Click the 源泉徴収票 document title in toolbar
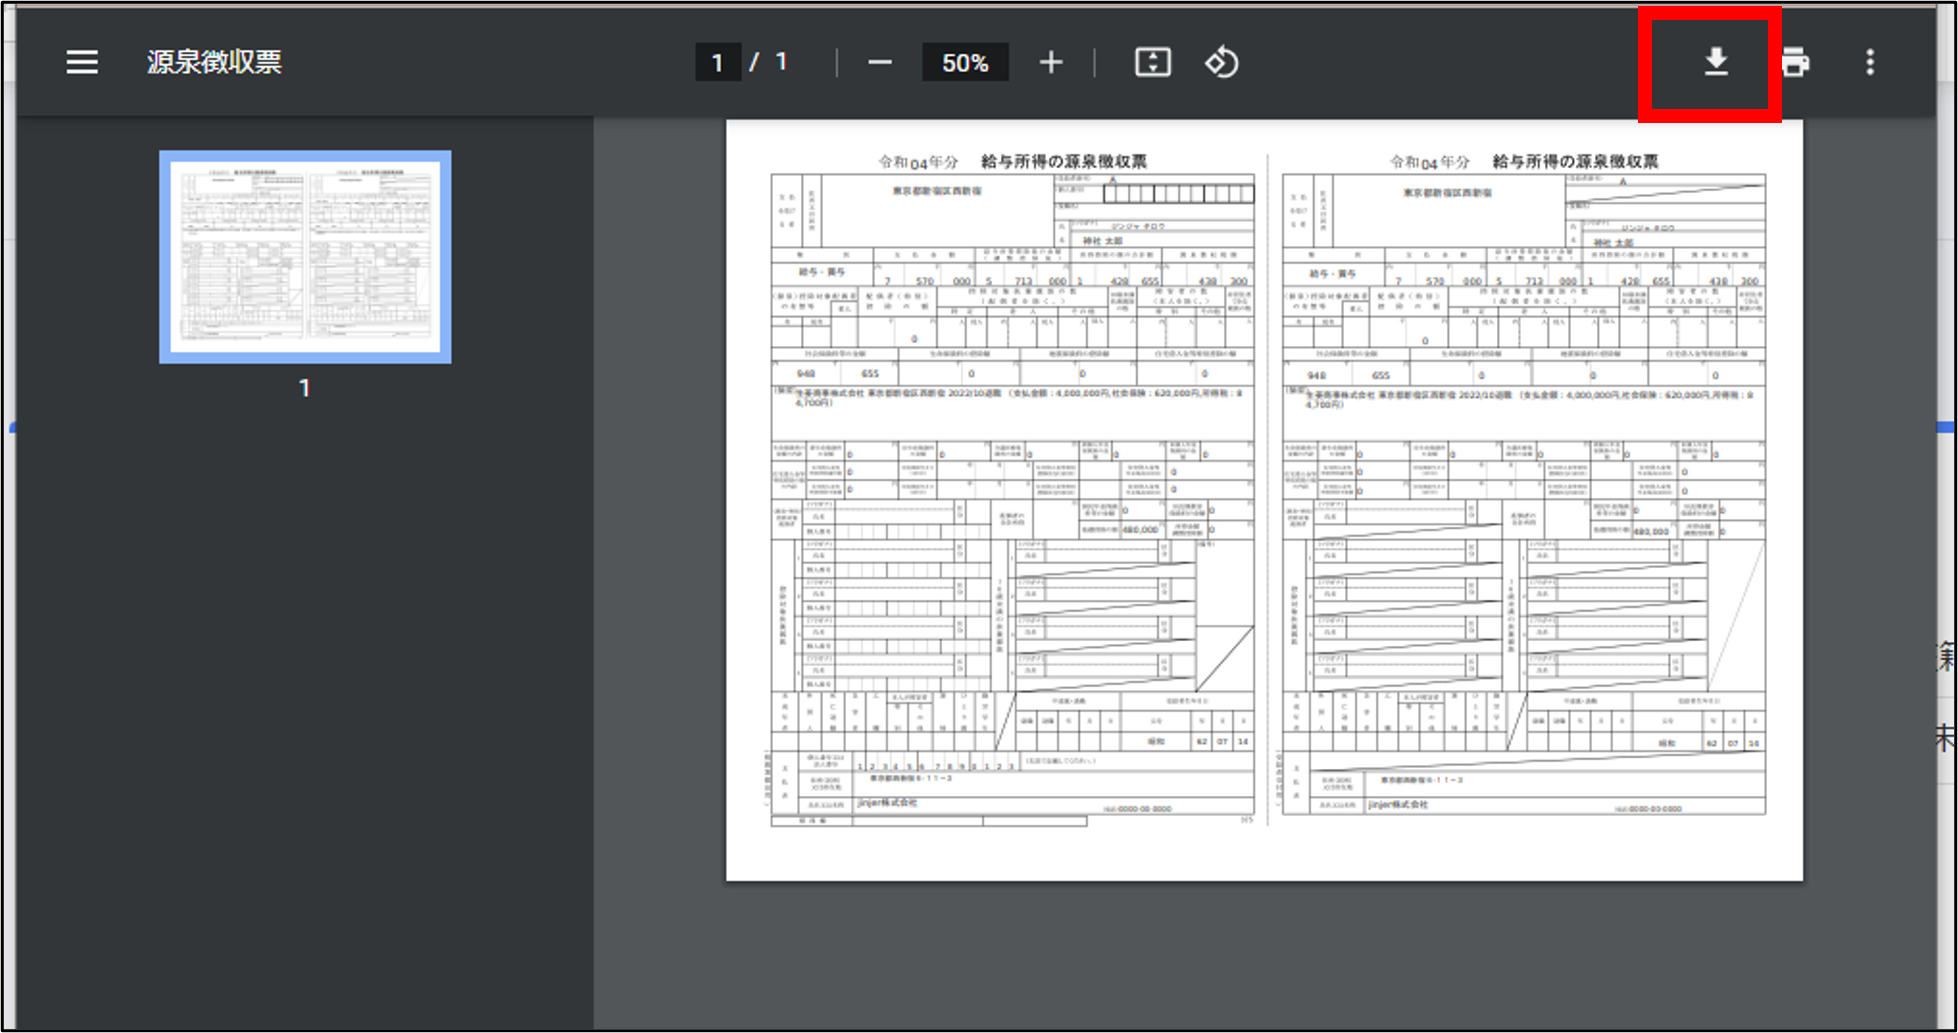The width and height of the screenshot is (1958, 1033). coord(214,62)
